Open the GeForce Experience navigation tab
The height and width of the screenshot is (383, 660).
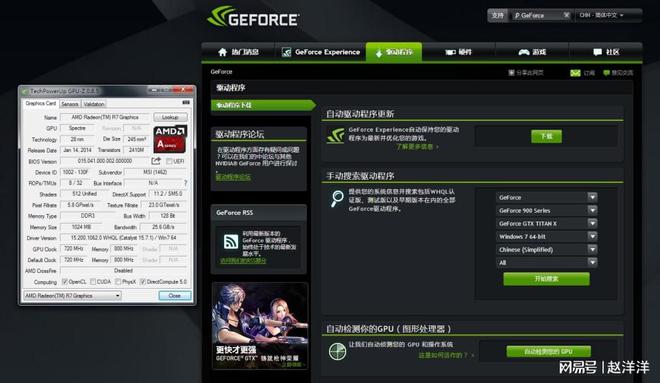tap(321, 52)
